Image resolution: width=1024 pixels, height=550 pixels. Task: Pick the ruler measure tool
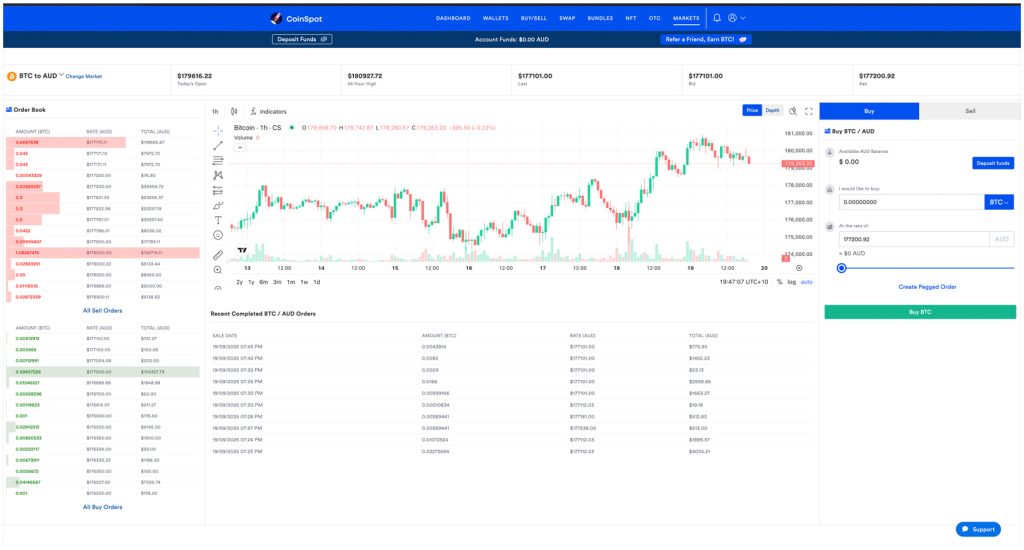(218, 254)
